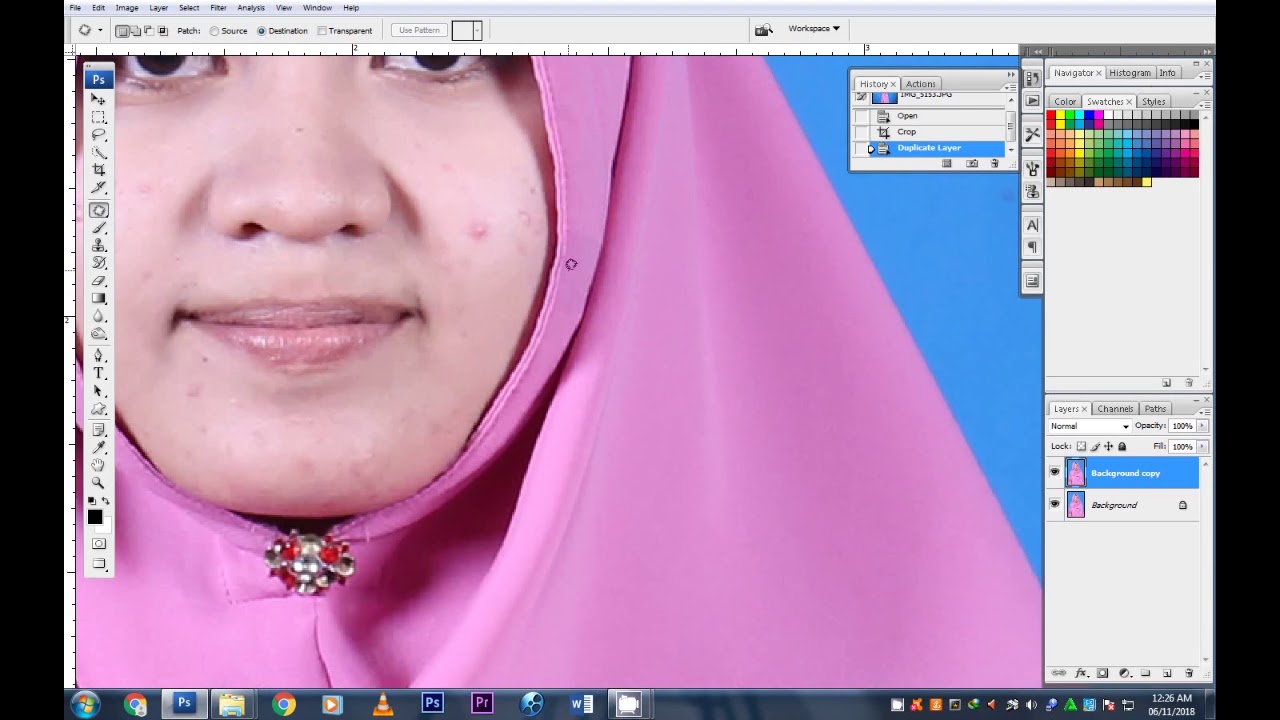Open the blend mode Normal dropdown
1280x720 pixels.
1089,426
